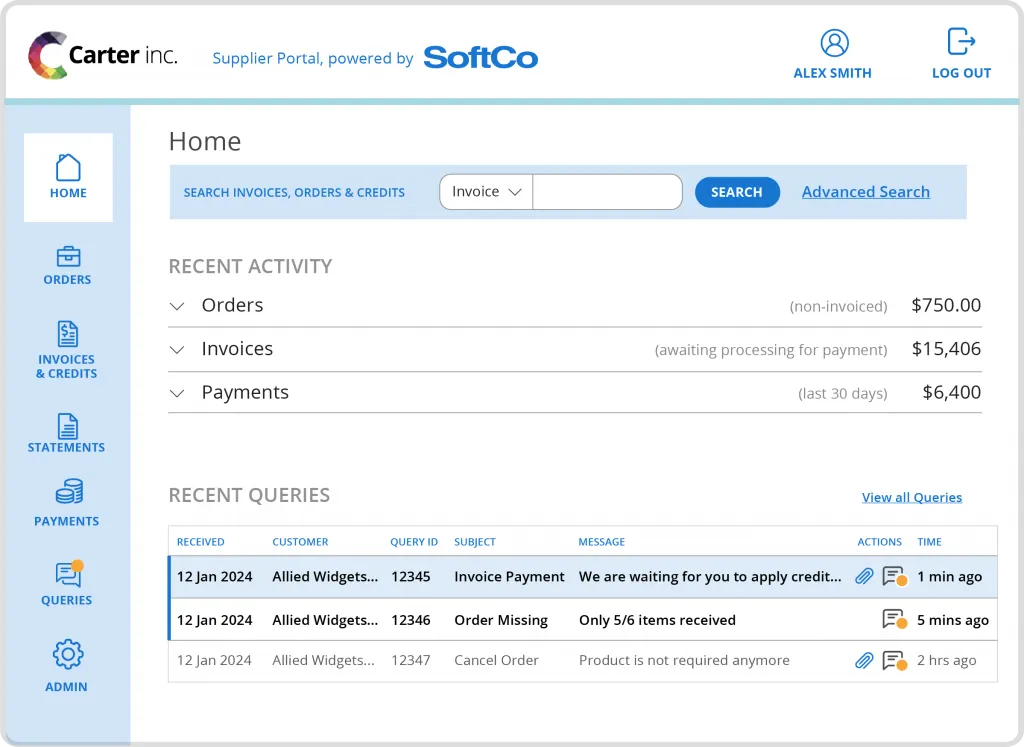Follow the View all Queries link
Image resolution: width=1024 pixels, height=747 pixels.
[911, 497]
